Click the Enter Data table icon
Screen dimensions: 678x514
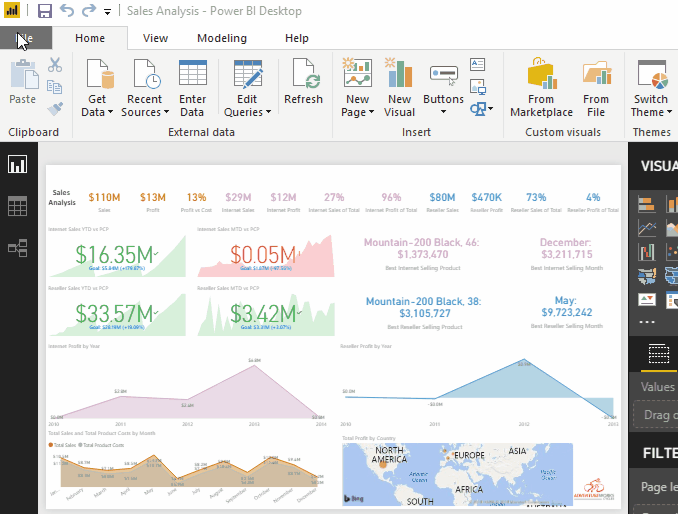pyautogui.click(x=192, y=73)
